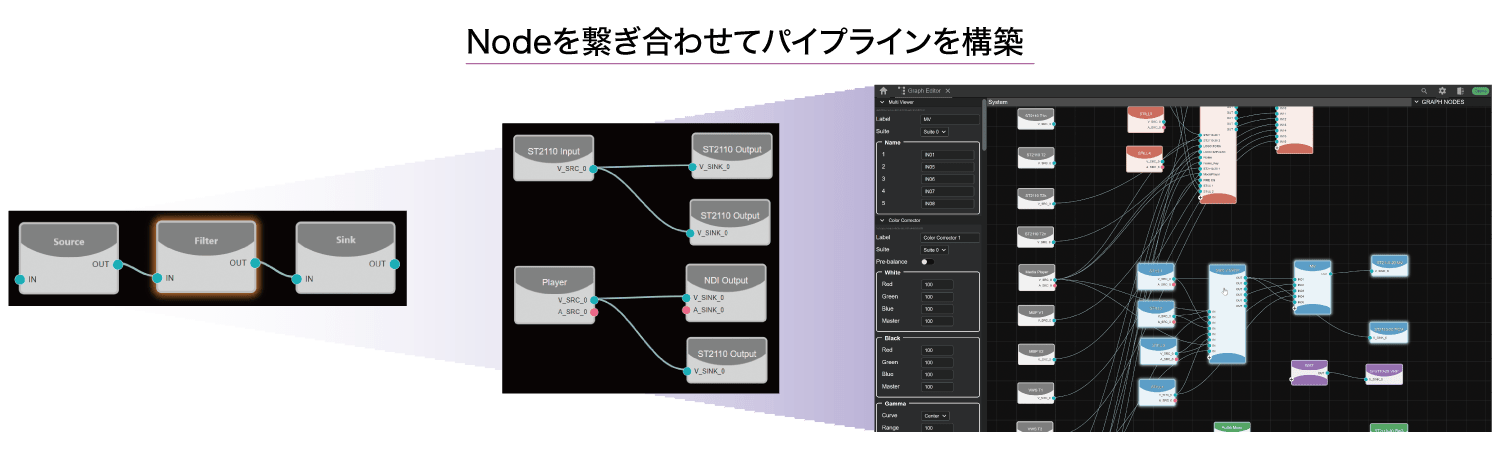Open the Gamma Curve dropdown
The image size is (1500, 457).
[935, 415]
